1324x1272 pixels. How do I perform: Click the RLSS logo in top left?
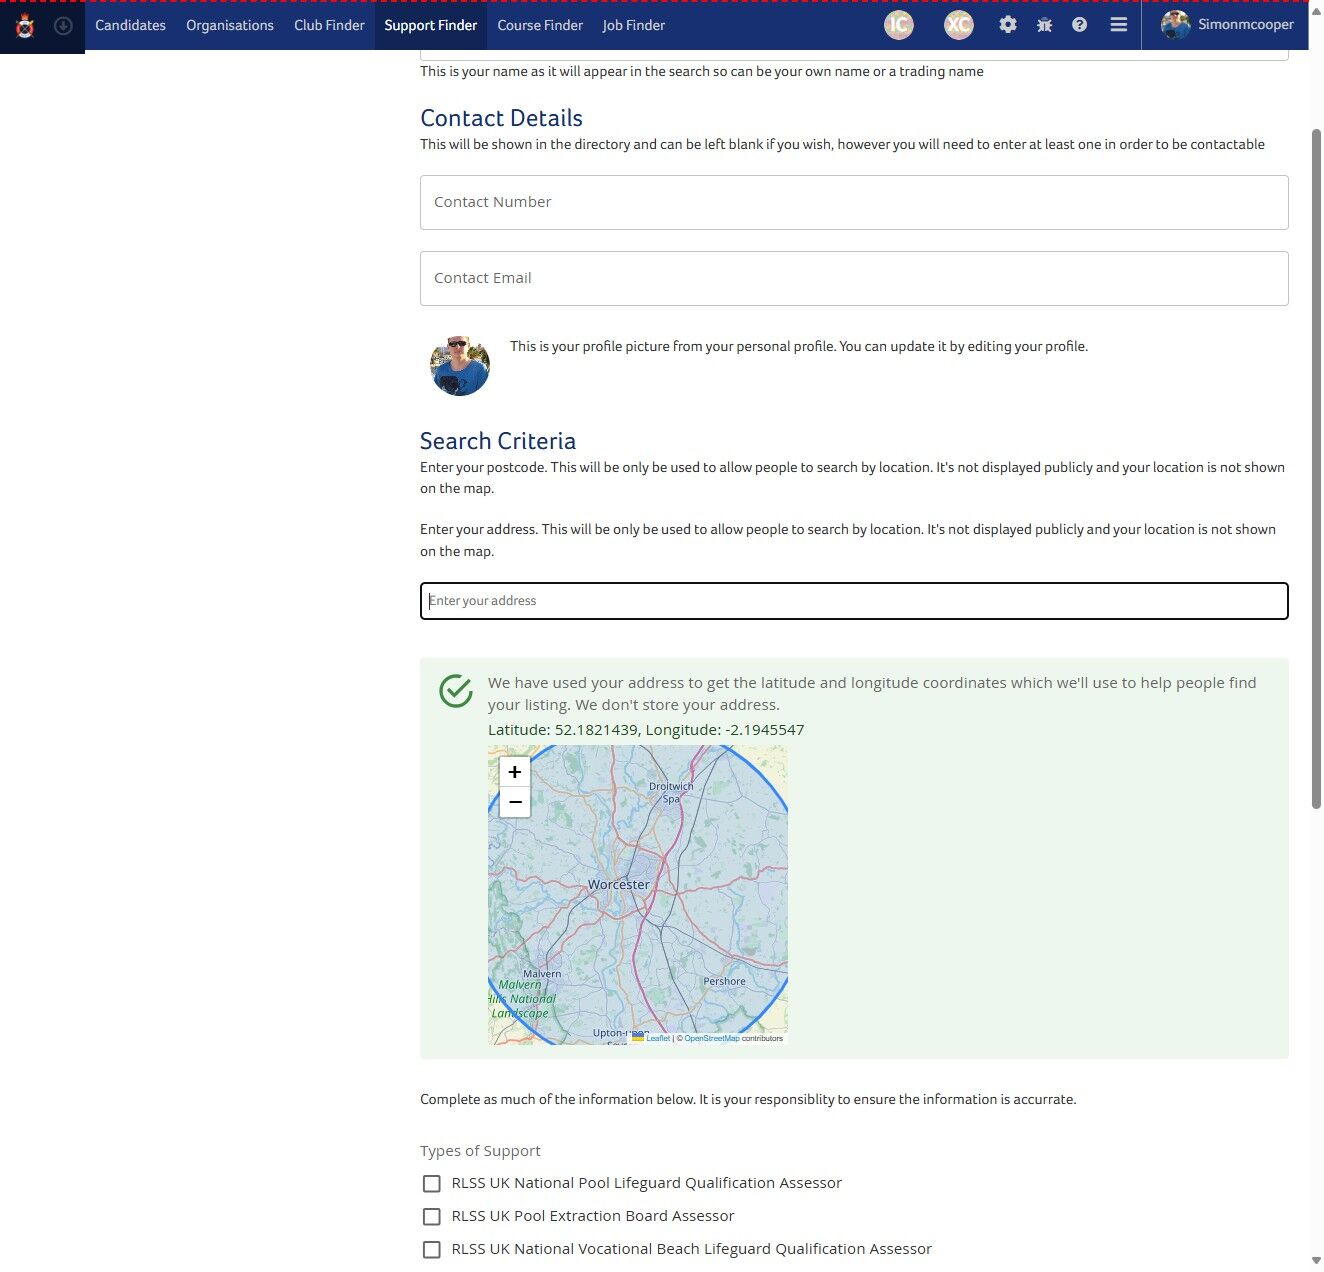[24, 26]
